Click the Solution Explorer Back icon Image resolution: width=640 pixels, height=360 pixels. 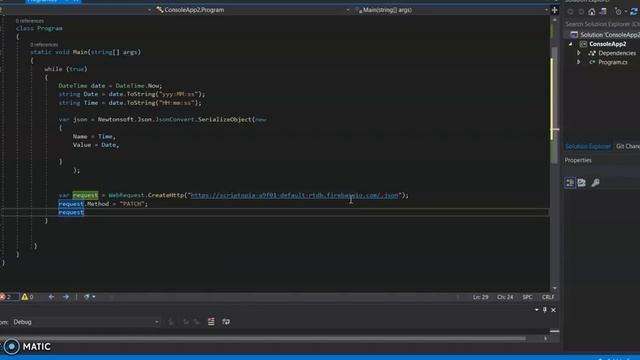(570, 12)
